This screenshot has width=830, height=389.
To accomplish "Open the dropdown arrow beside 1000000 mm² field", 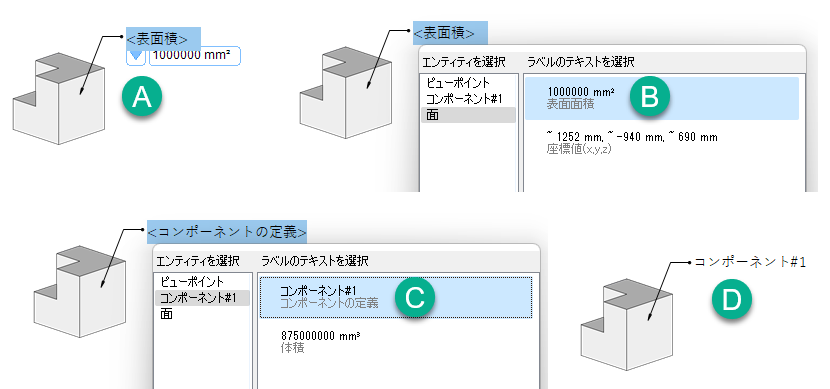I will 136,56.
